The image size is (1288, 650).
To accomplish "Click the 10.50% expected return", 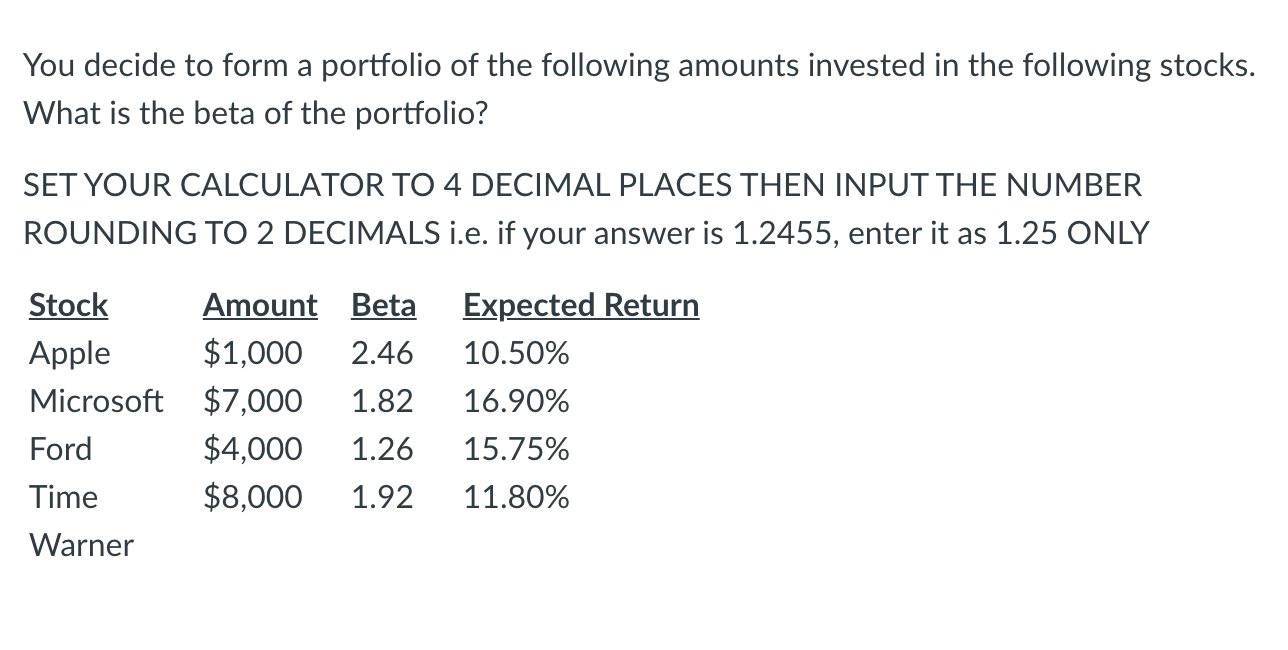I will click(516, 353).
